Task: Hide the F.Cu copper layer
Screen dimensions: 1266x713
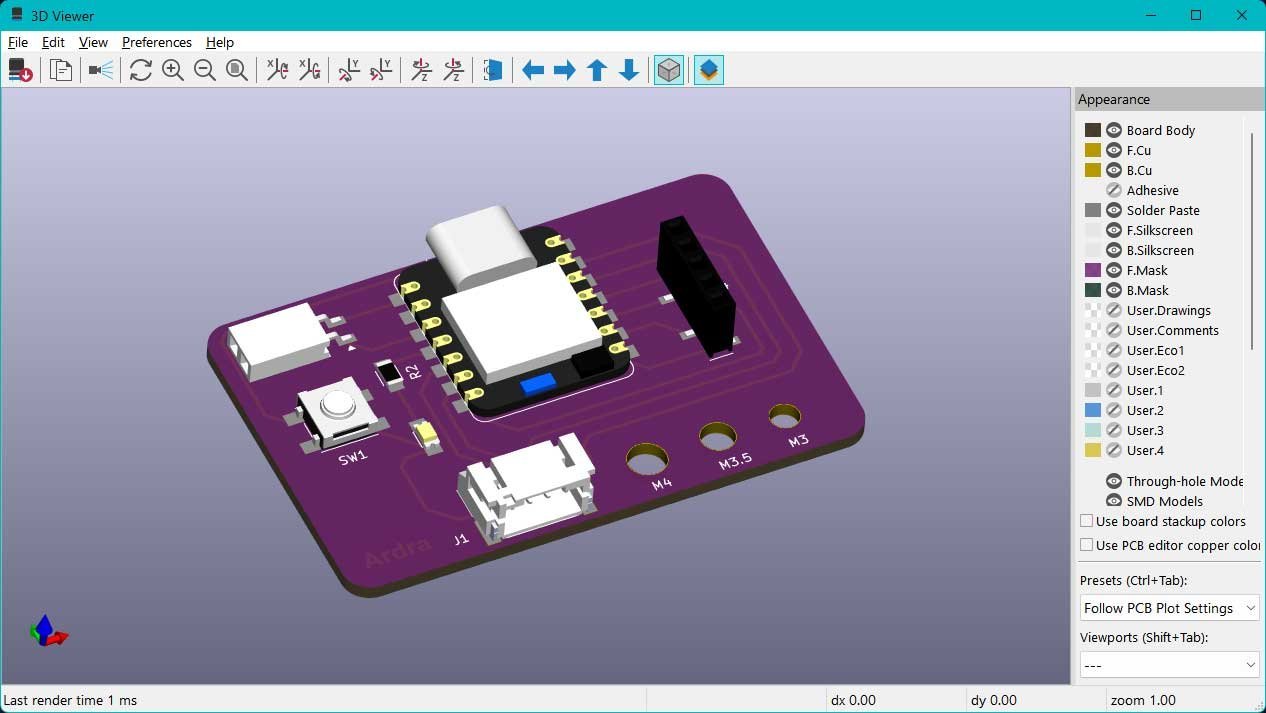Action: click(x=1113, y=150)
